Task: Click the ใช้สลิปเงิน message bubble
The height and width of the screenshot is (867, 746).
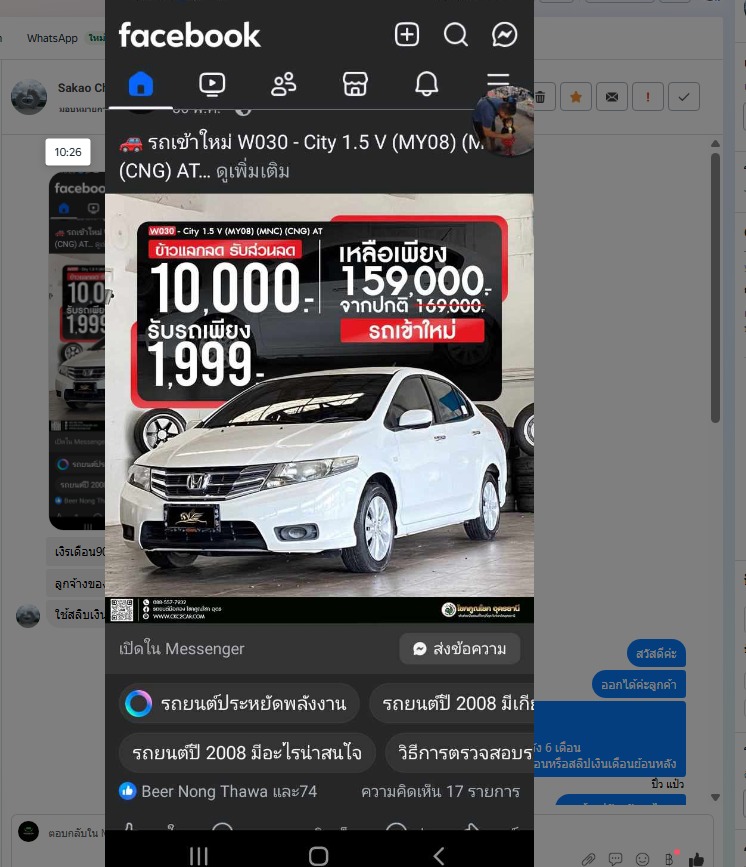Action: click(76, 615)
